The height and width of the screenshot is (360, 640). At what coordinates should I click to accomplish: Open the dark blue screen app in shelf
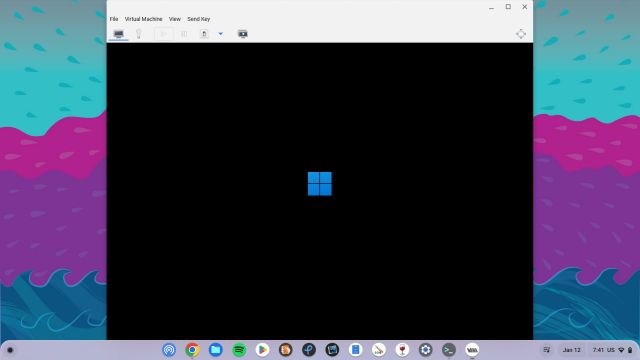coord(332,350)
